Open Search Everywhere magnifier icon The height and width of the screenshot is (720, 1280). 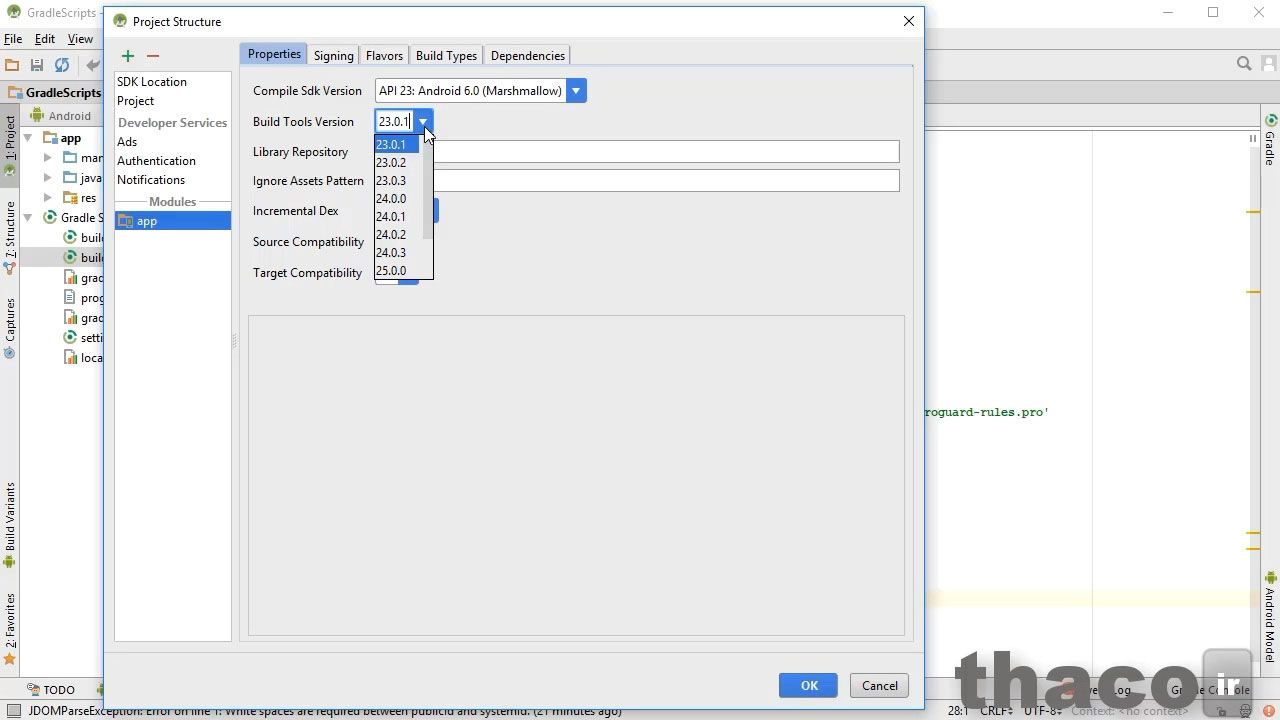tap(1244, 64)
